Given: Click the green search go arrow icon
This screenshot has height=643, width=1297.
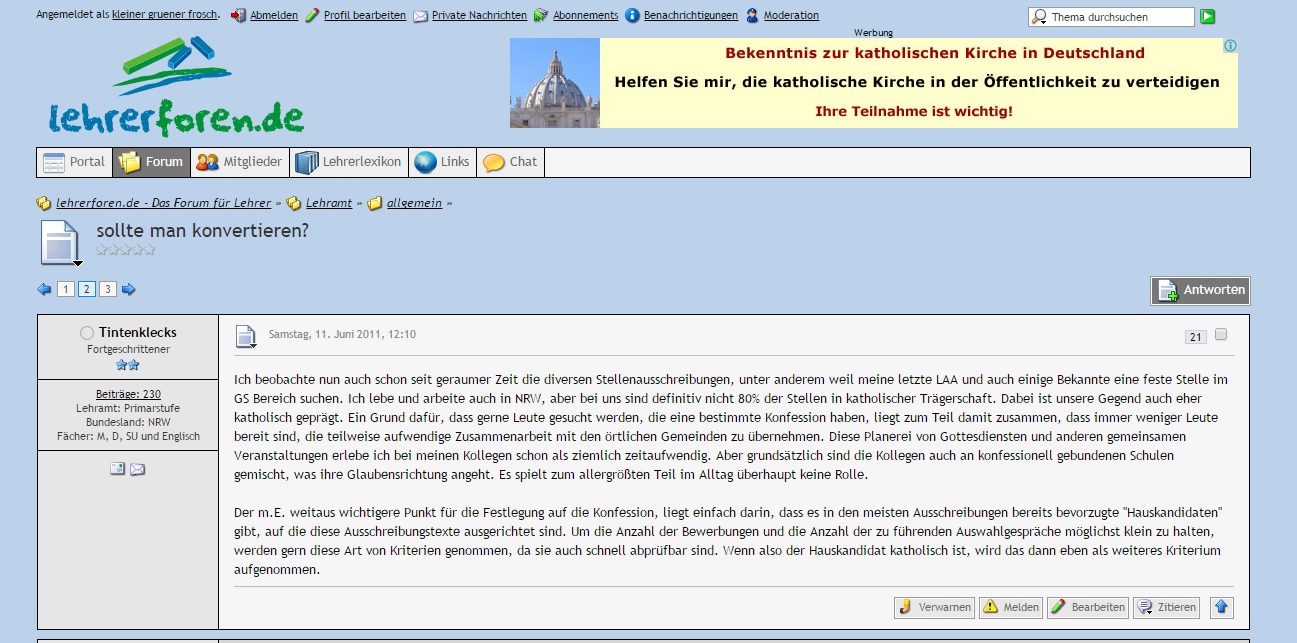Looking at the screenshot, I should pyautogui.click(x=1208, y=17).
